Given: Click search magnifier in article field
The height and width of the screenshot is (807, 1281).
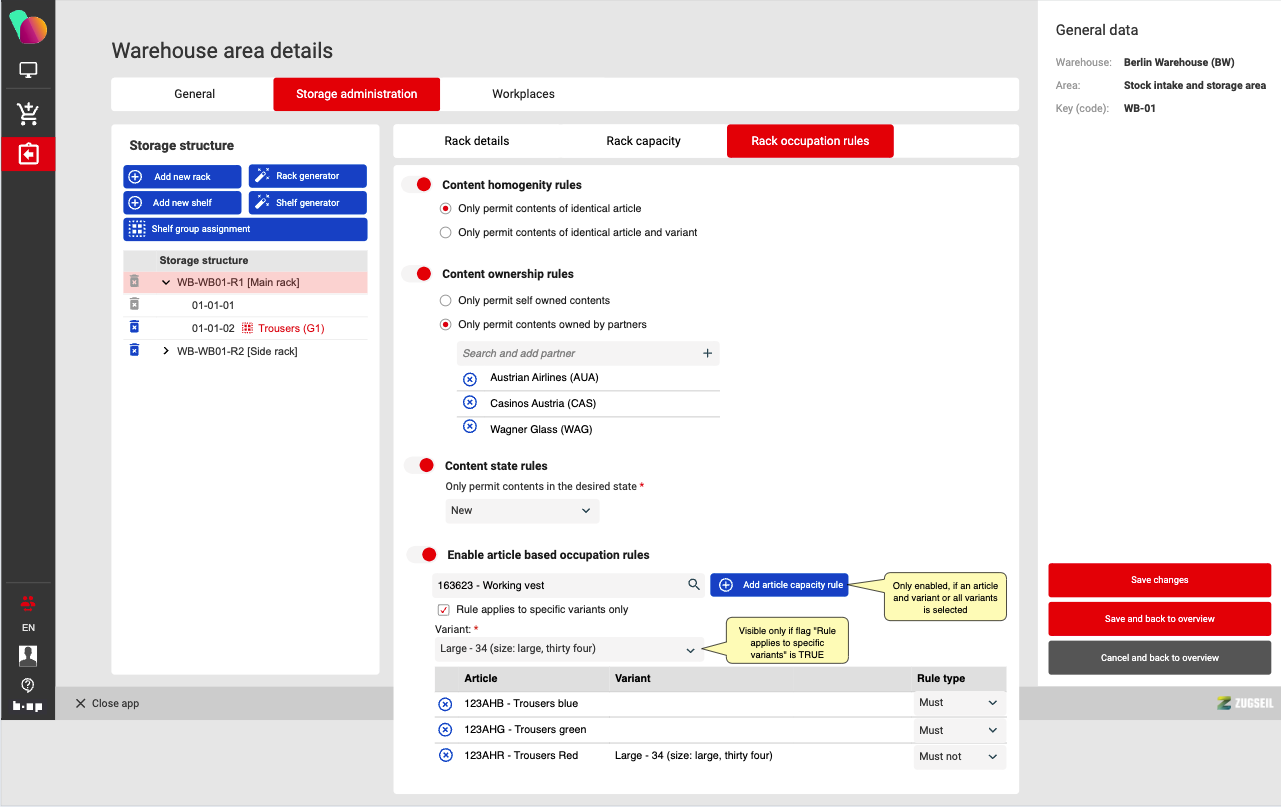Looking at the screenshot, I should (x=694, y=585).
